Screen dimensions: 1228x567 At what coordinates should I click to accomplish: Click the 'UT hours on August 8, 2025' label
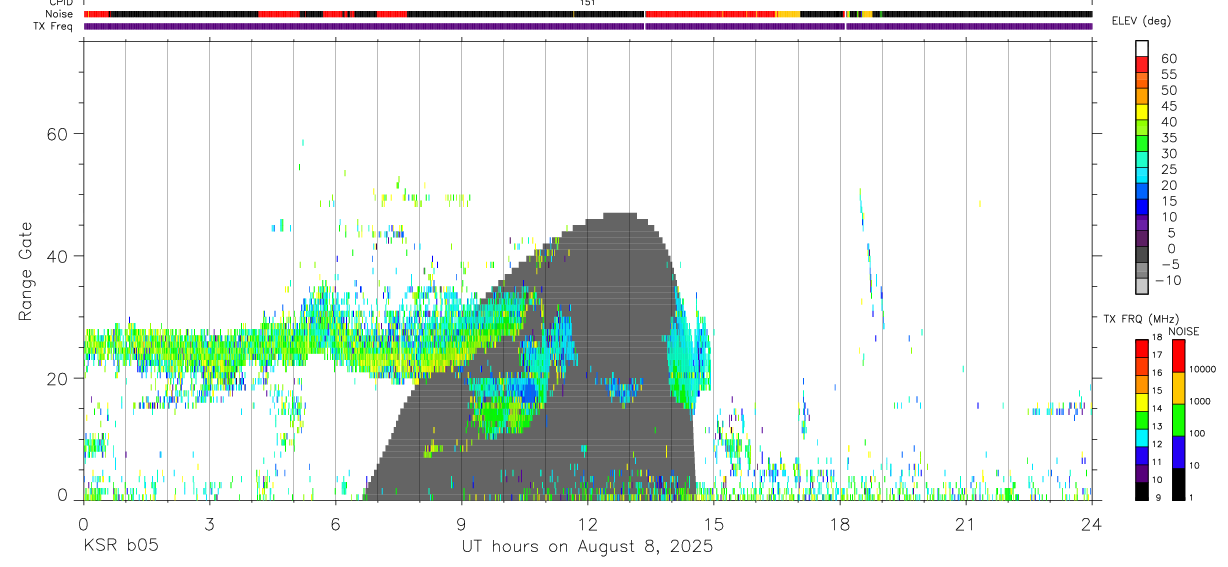click(587, 546)
